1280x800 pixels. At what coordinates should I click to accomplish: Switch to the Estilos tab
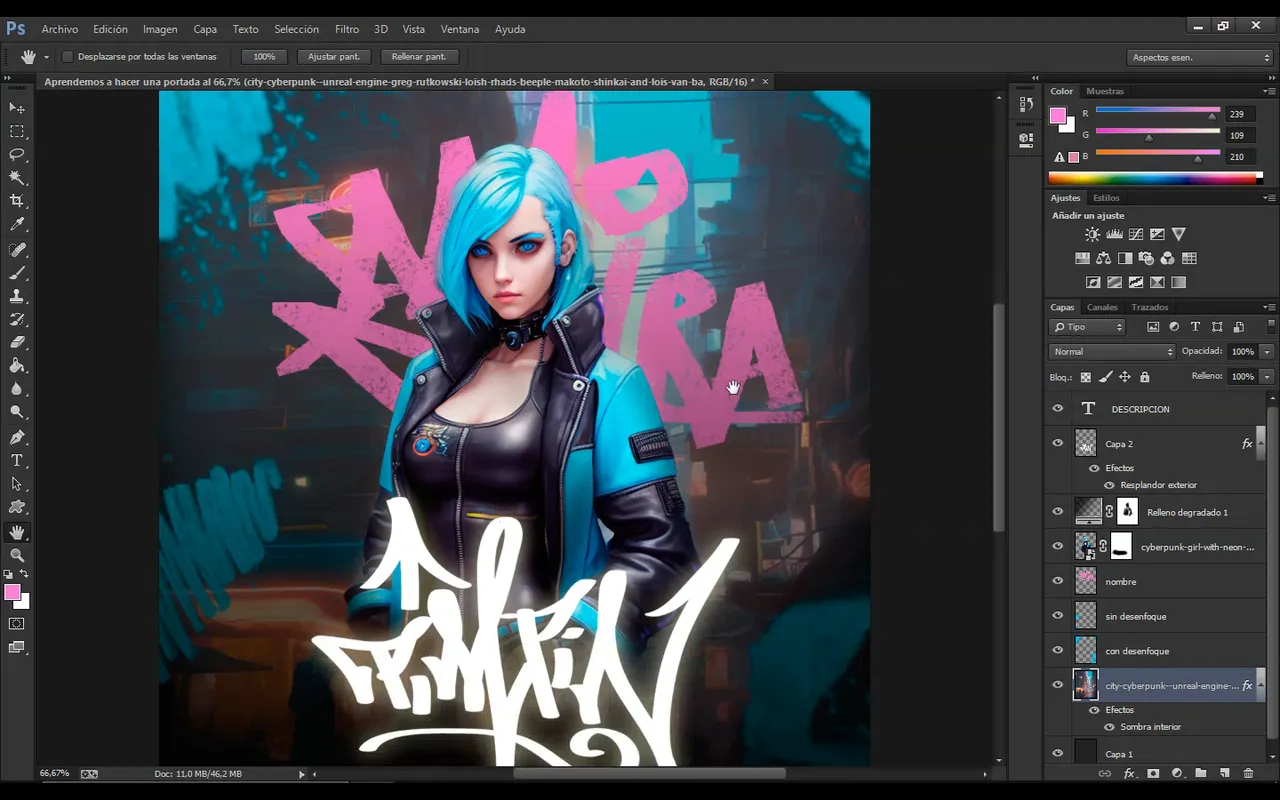point(1106,198)
